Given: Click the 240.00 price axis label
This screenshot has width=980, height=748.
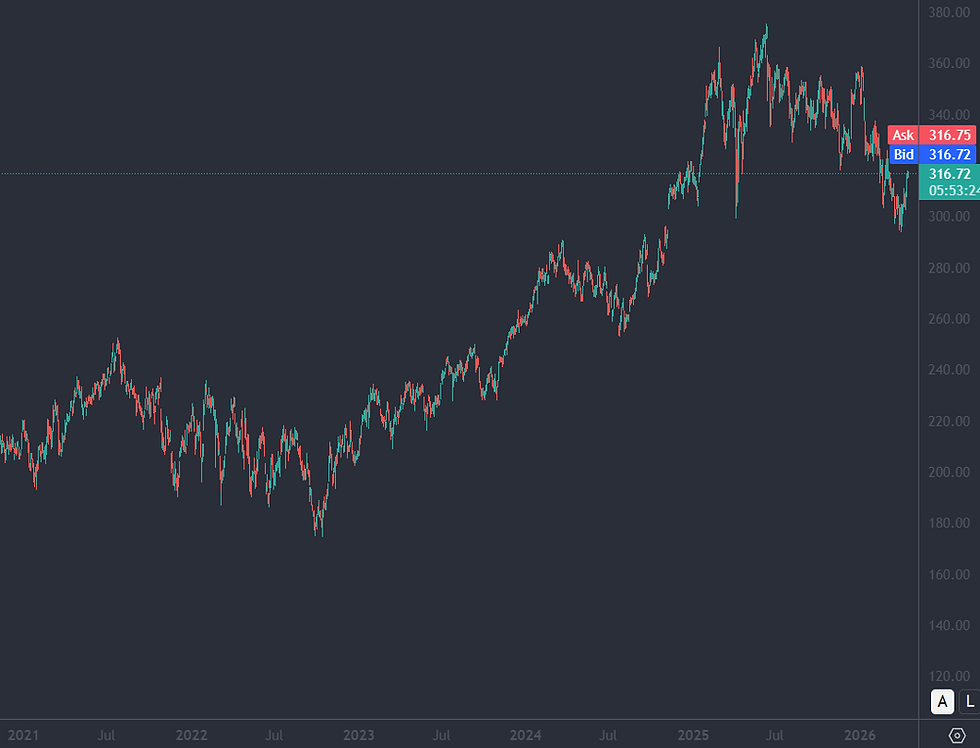Looking at the screenshot, I should point(949,369).
